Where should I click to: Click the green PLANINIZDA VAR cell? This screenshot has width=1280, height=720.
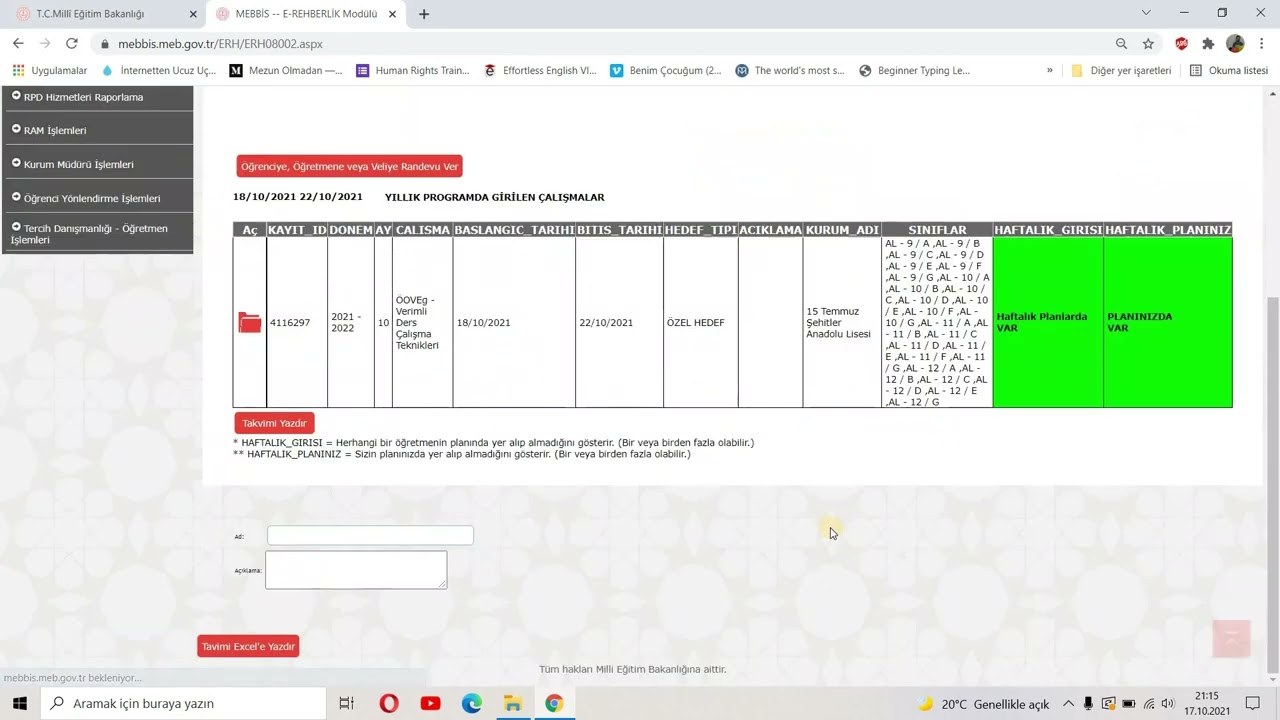click(1168, 322)
